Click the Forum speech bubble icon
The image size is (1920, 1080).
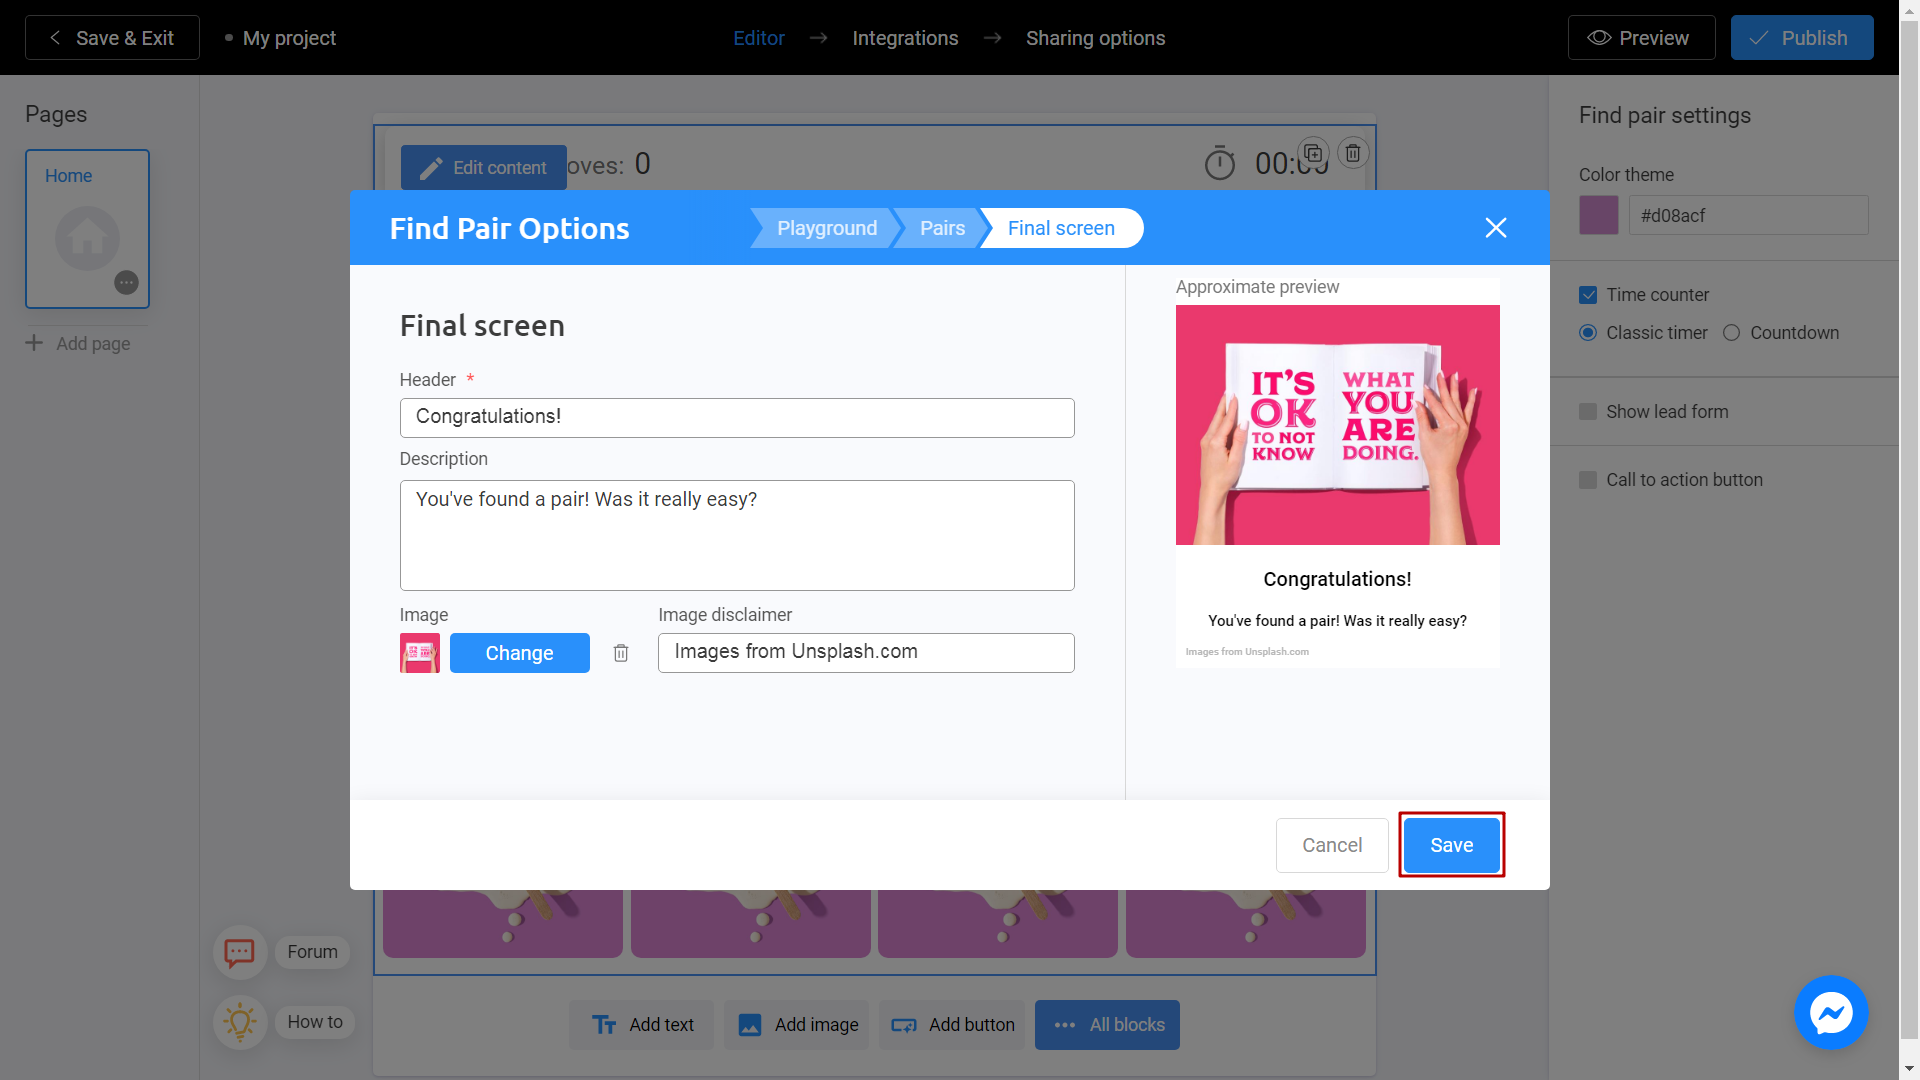(237, 951)
